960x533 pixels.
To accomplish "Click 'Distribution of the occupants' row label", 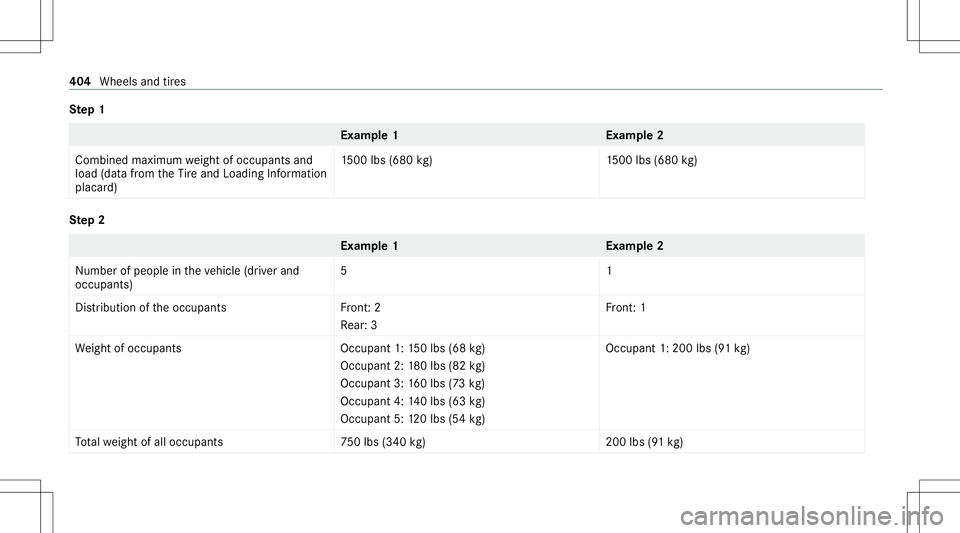I will (151, 308).
